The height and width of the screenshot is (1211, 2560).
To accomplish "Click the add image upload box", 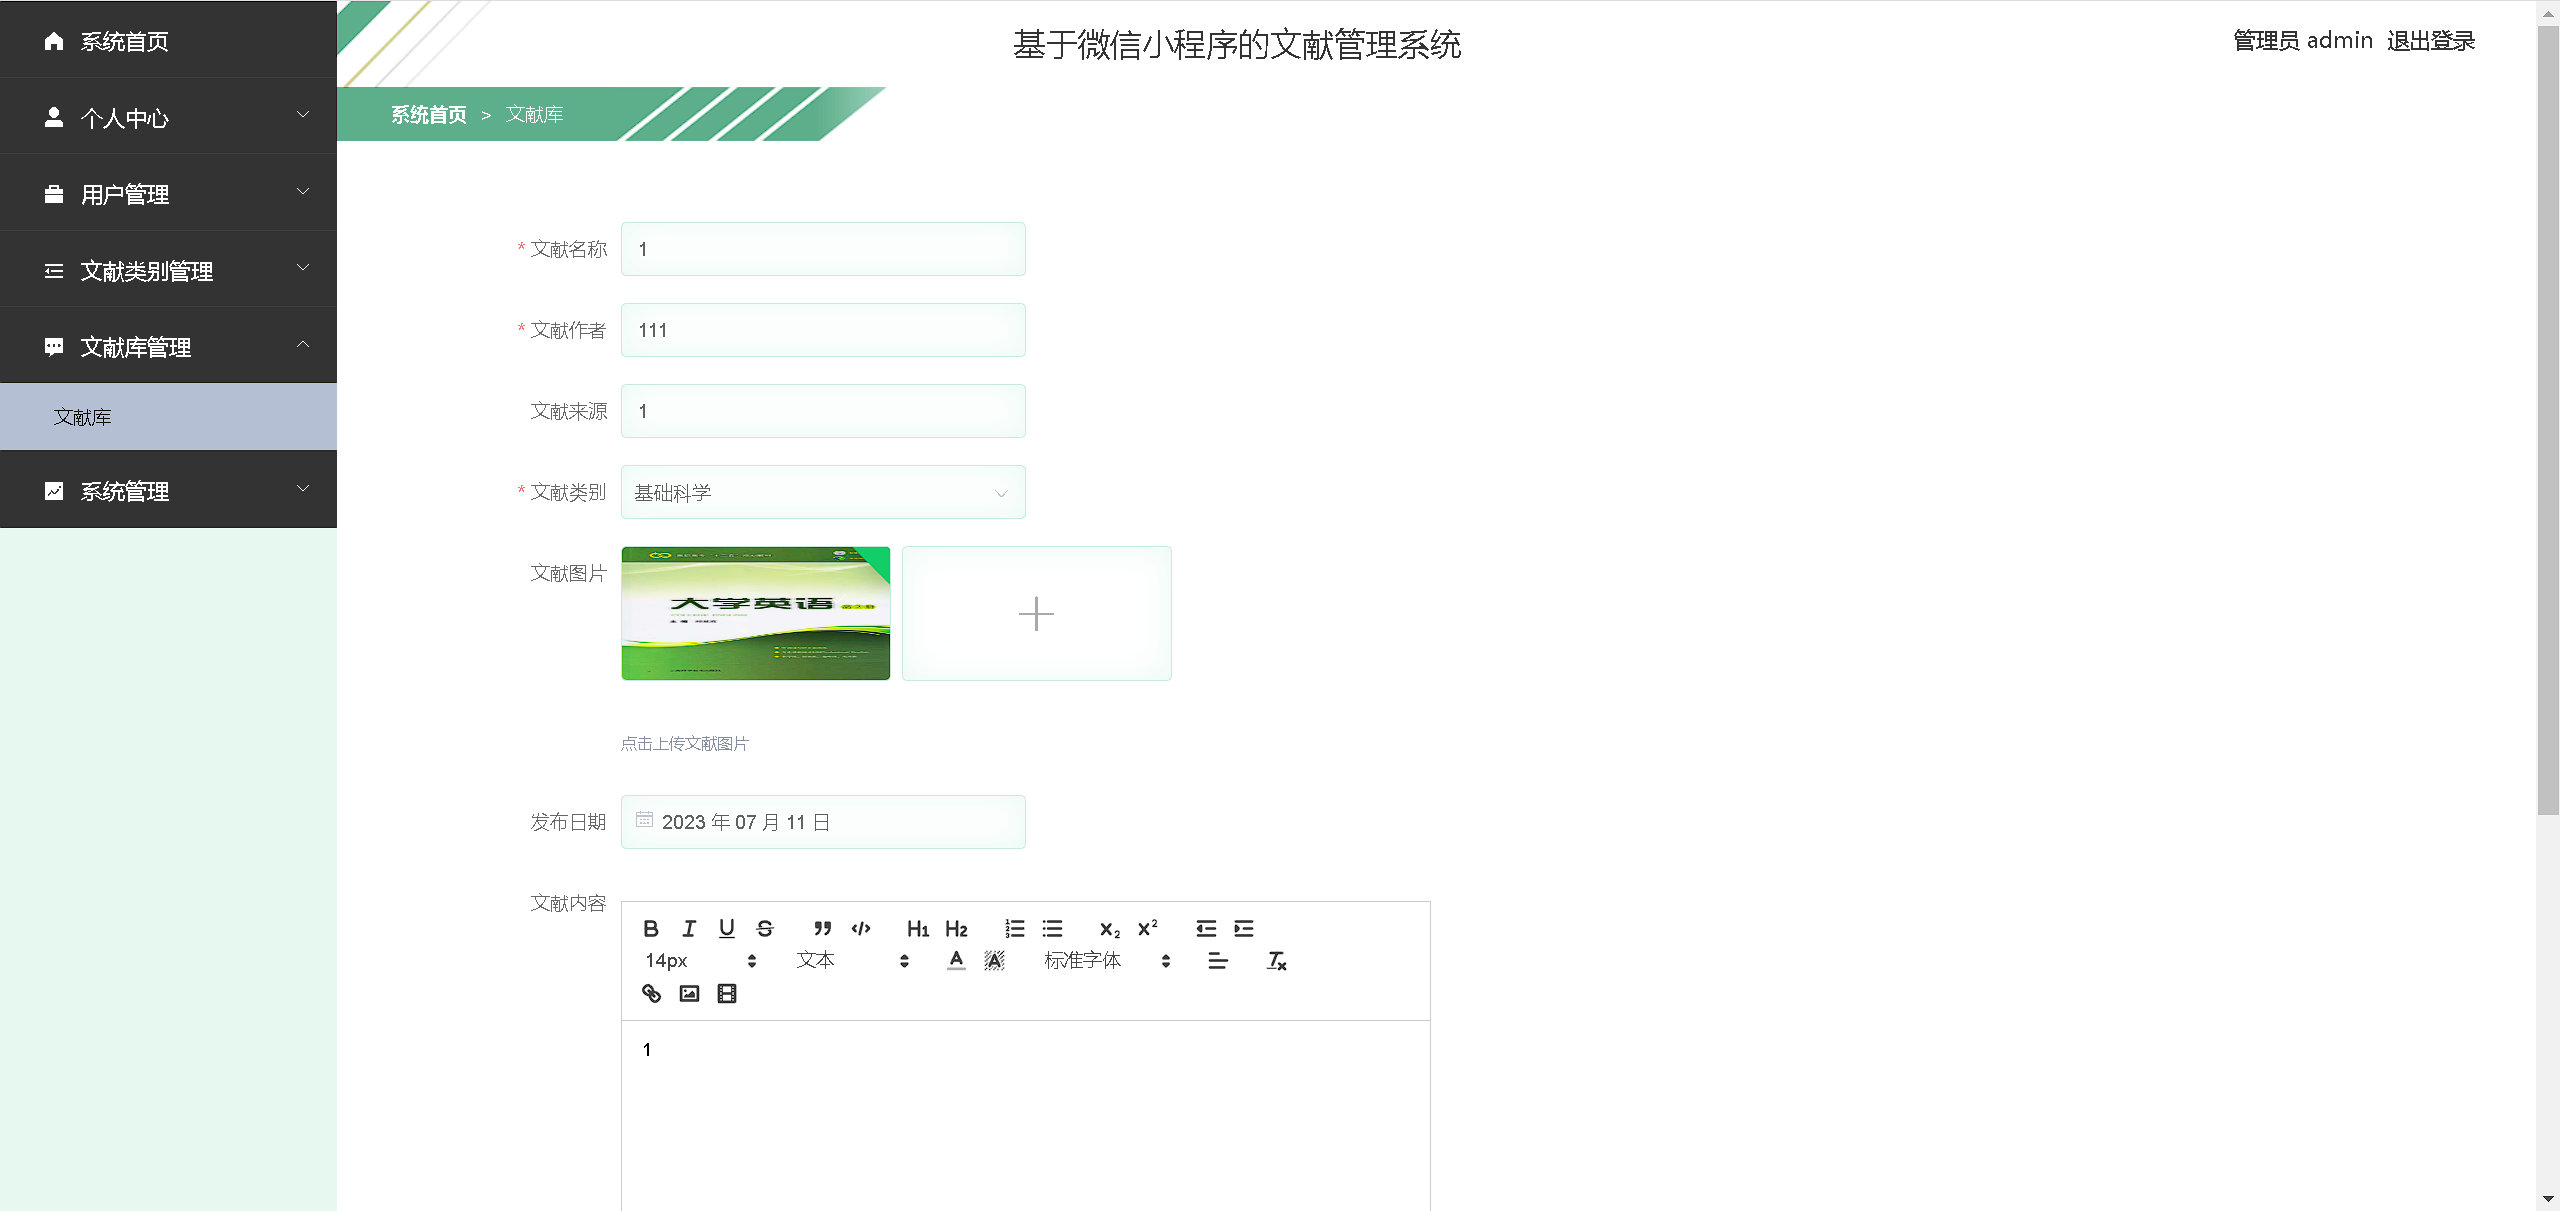I will 1036,613.
